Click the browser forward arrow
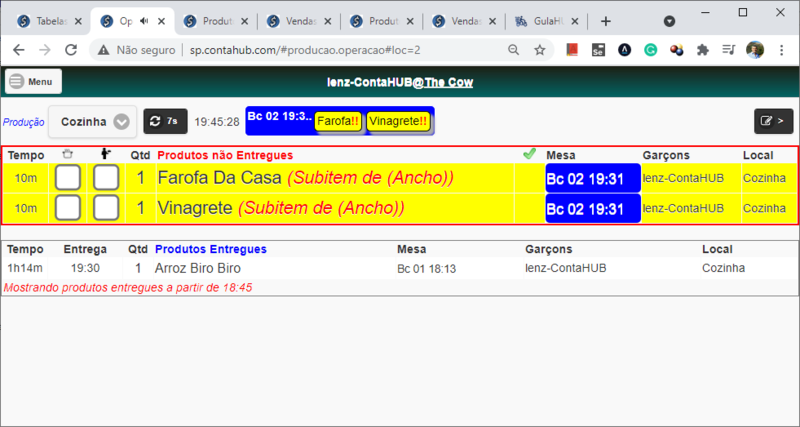Screen dimensions: 800x427 coord(45,49)
